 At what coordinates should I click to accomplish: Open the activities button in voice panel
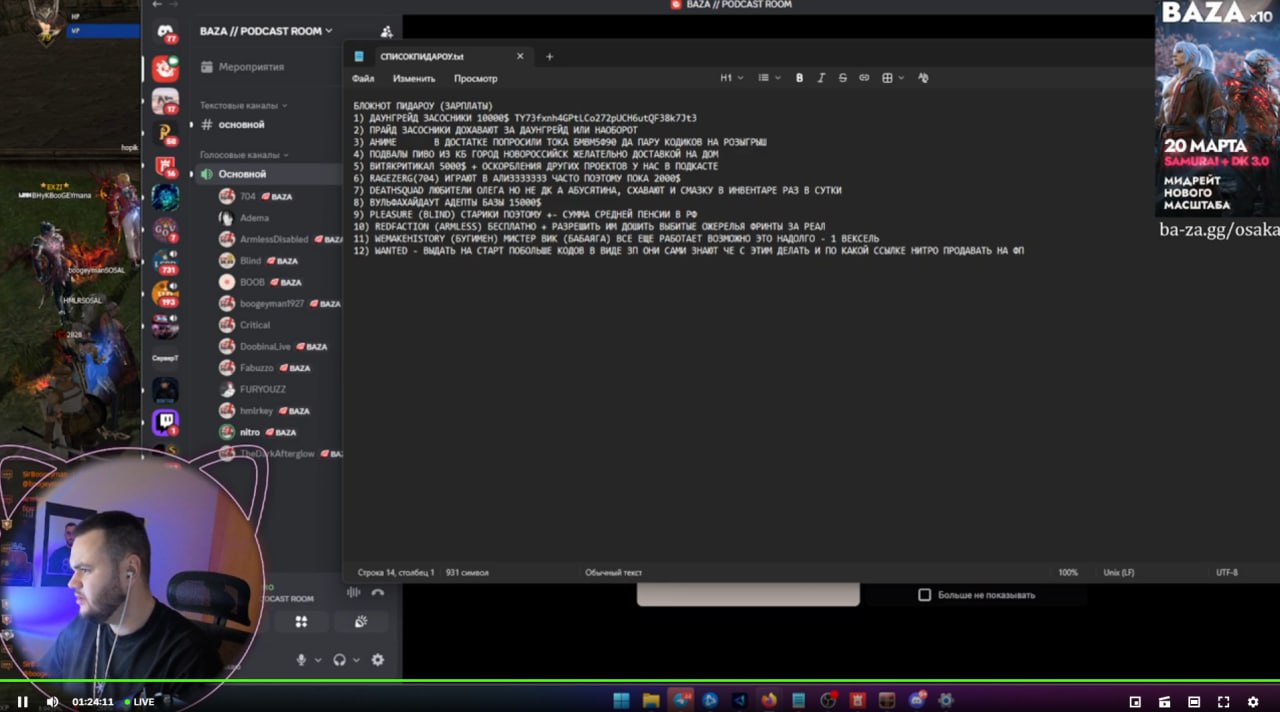(x=301, y=622)
